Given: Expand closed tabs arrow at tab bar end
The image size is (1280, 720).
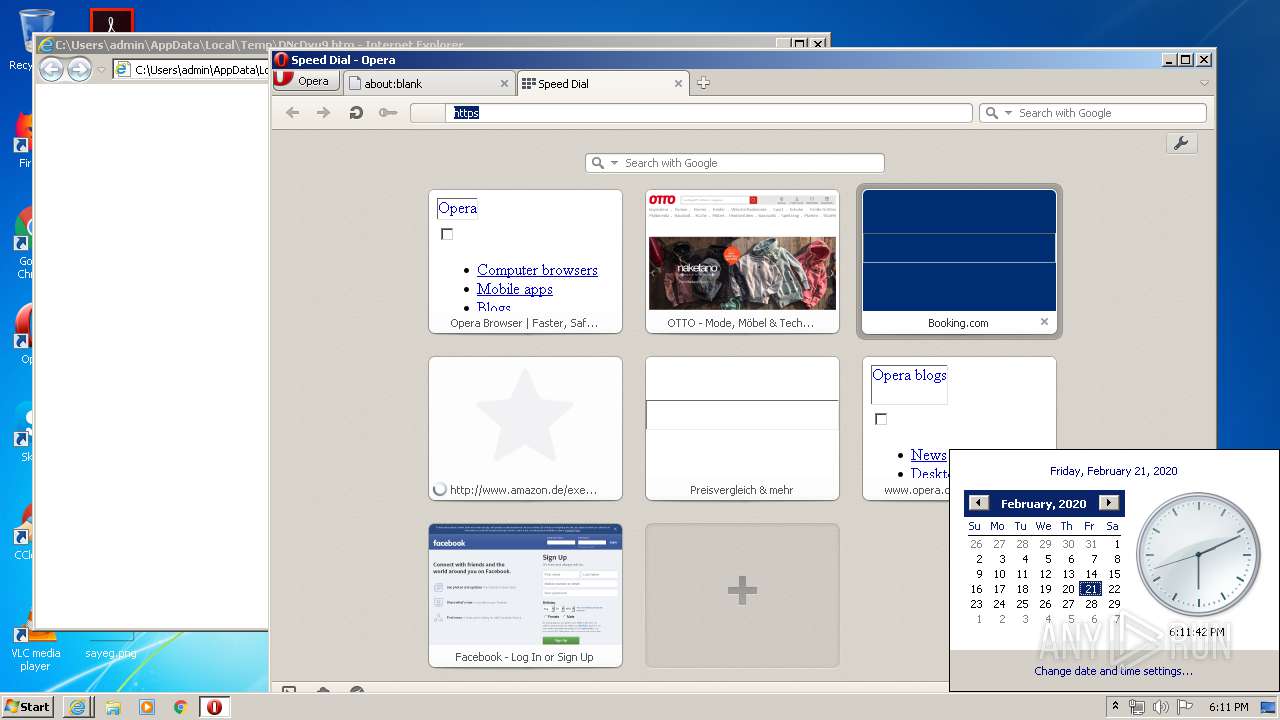Looking at the screenshot, I should point(1204,83).
